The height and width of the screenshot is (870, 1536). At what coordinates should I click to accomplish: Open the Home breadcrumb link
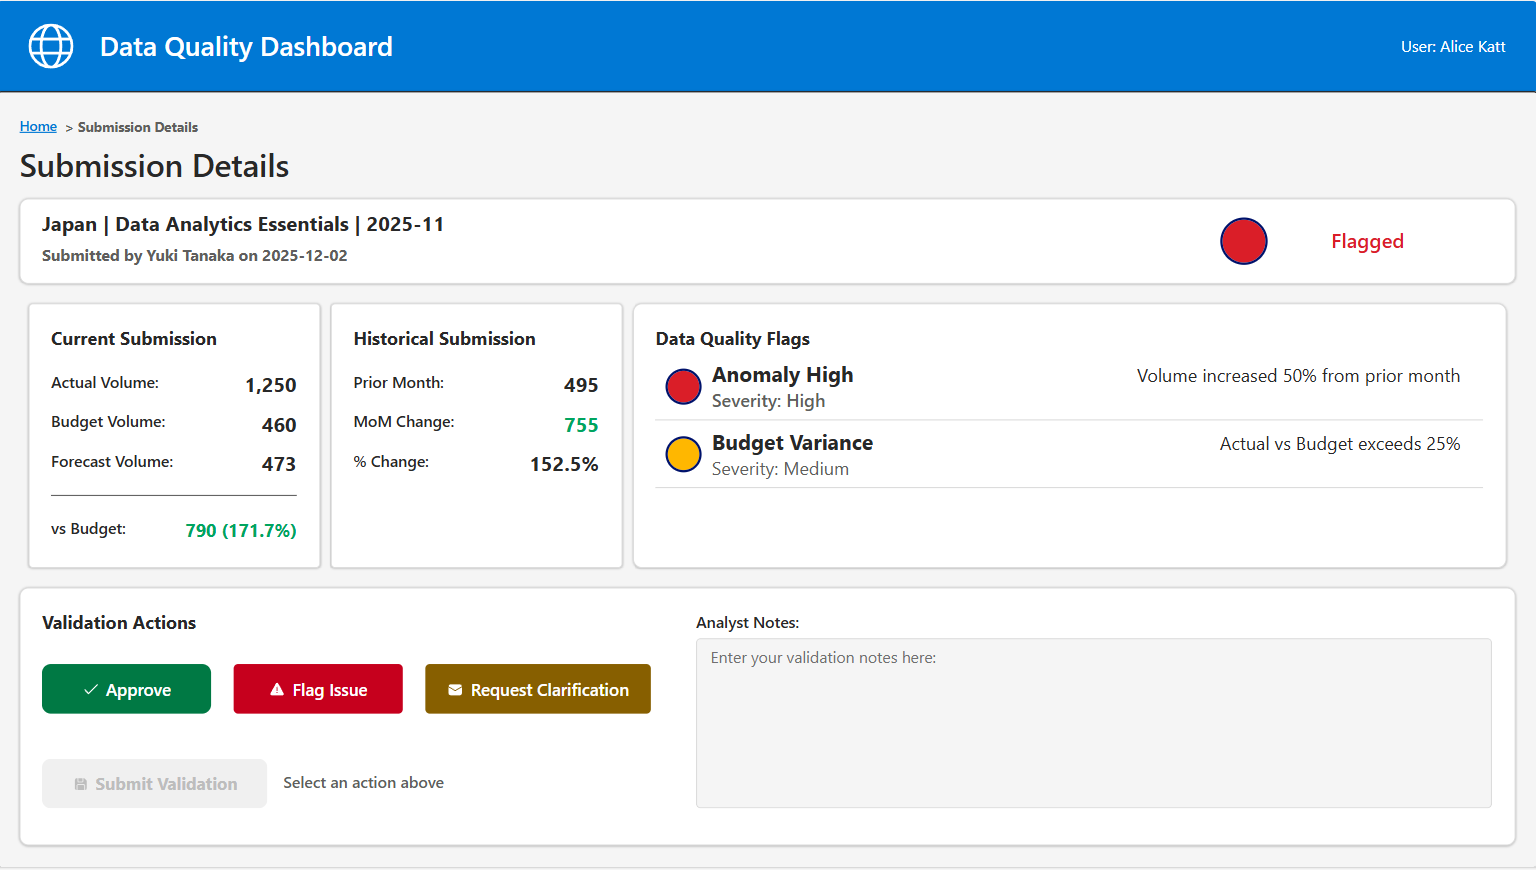38,126
